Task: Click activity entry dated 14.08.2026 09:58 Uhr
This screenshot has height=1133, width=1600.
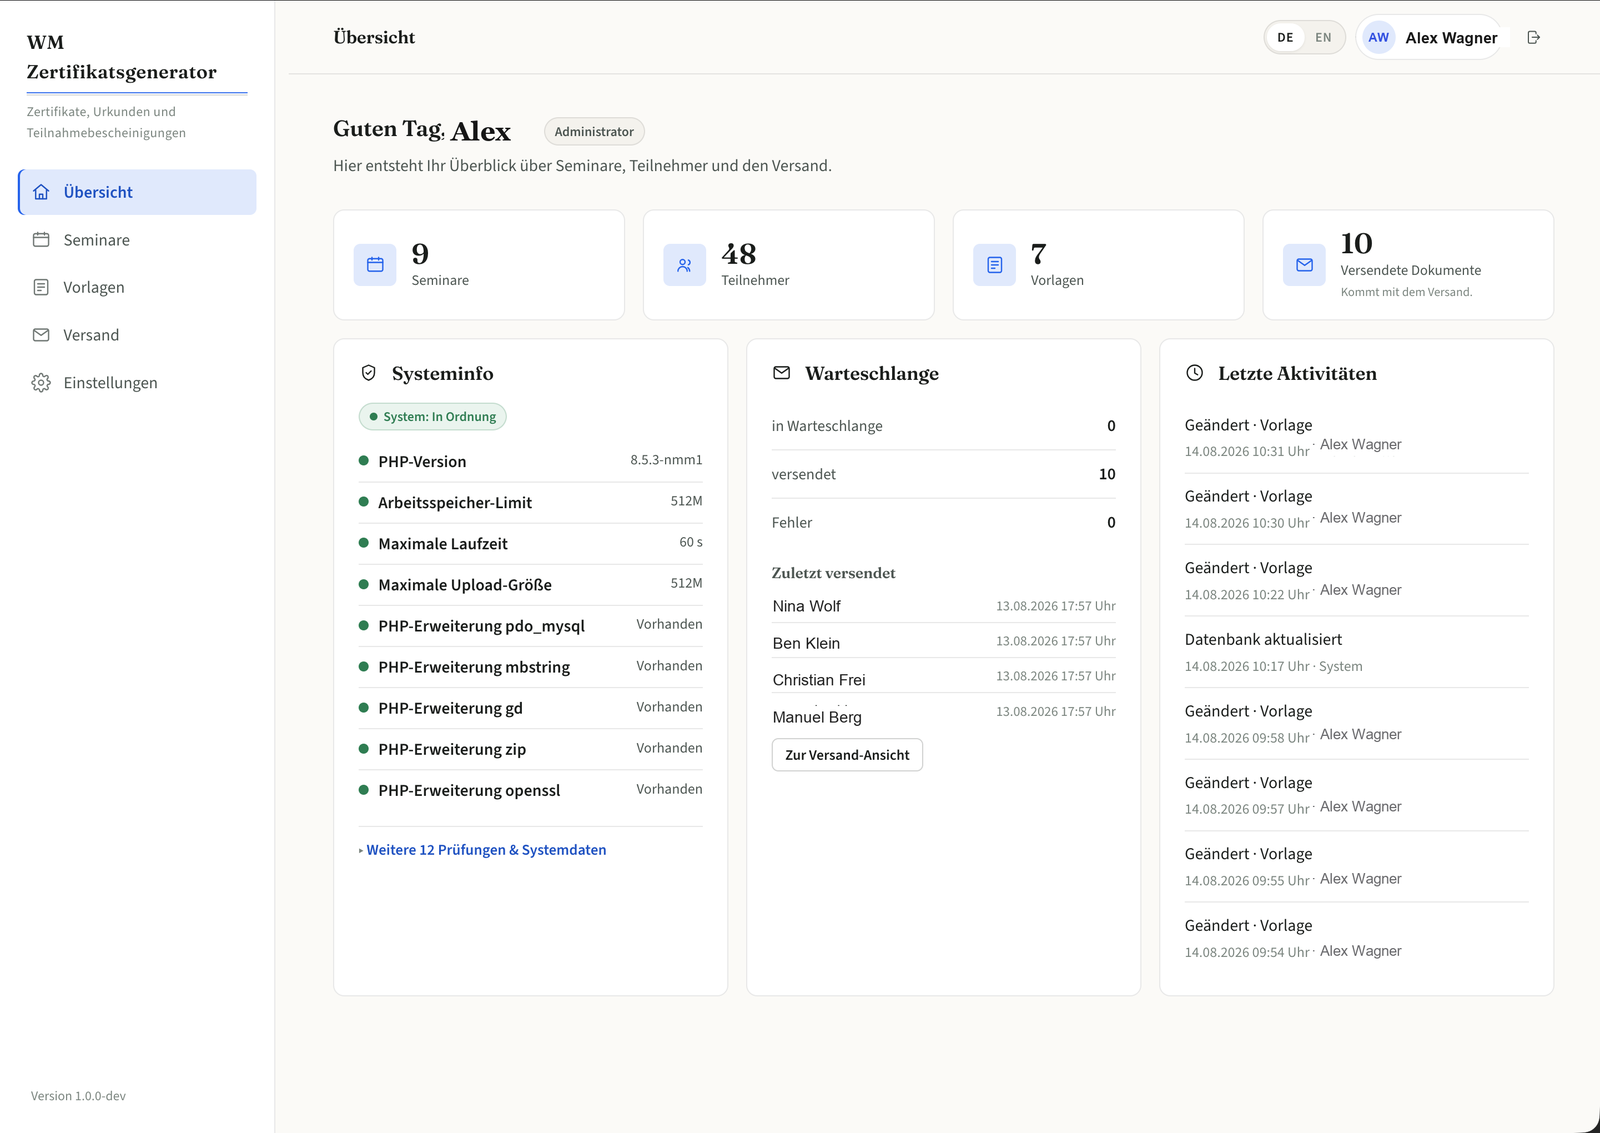Action: (1356, 724)
